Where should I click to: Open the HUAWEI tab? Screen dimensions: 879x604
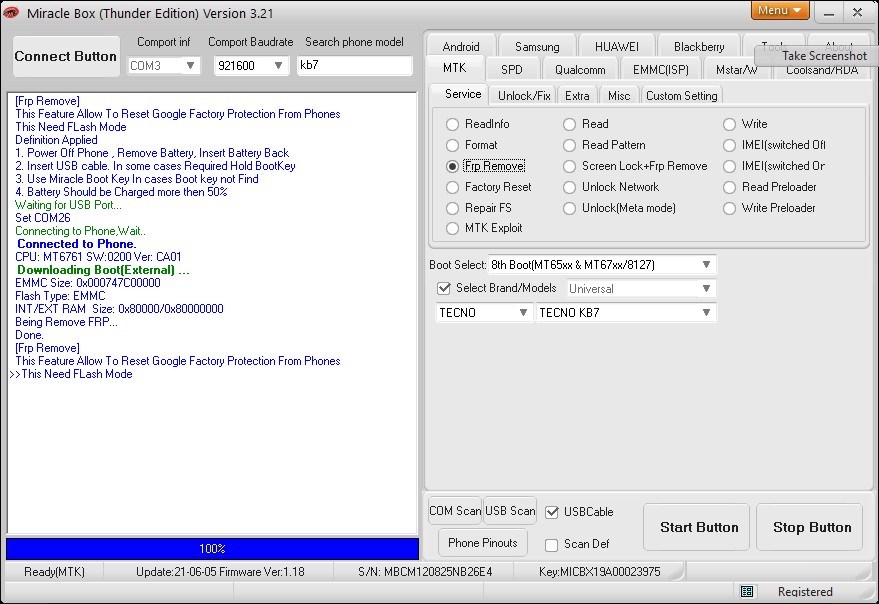pyautogui.click(x=617, y=47)
